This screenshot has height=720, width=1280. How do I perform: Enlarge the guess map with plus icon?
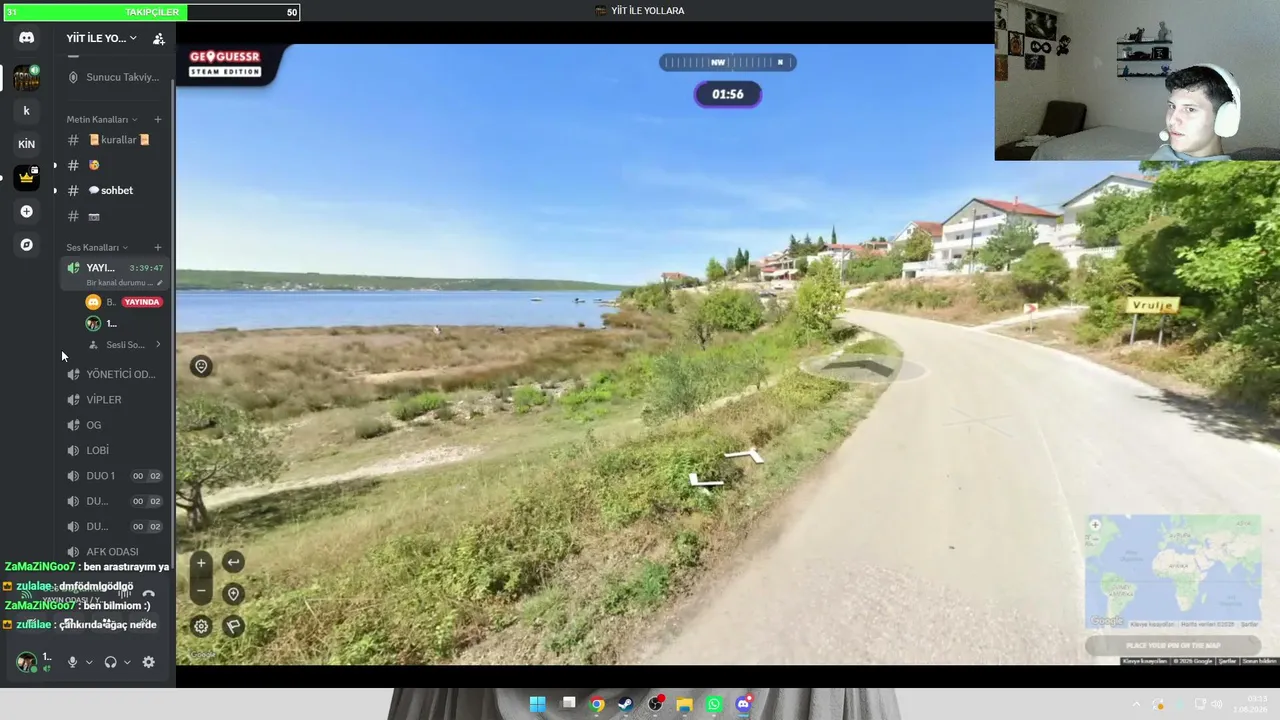point(1095,525)
